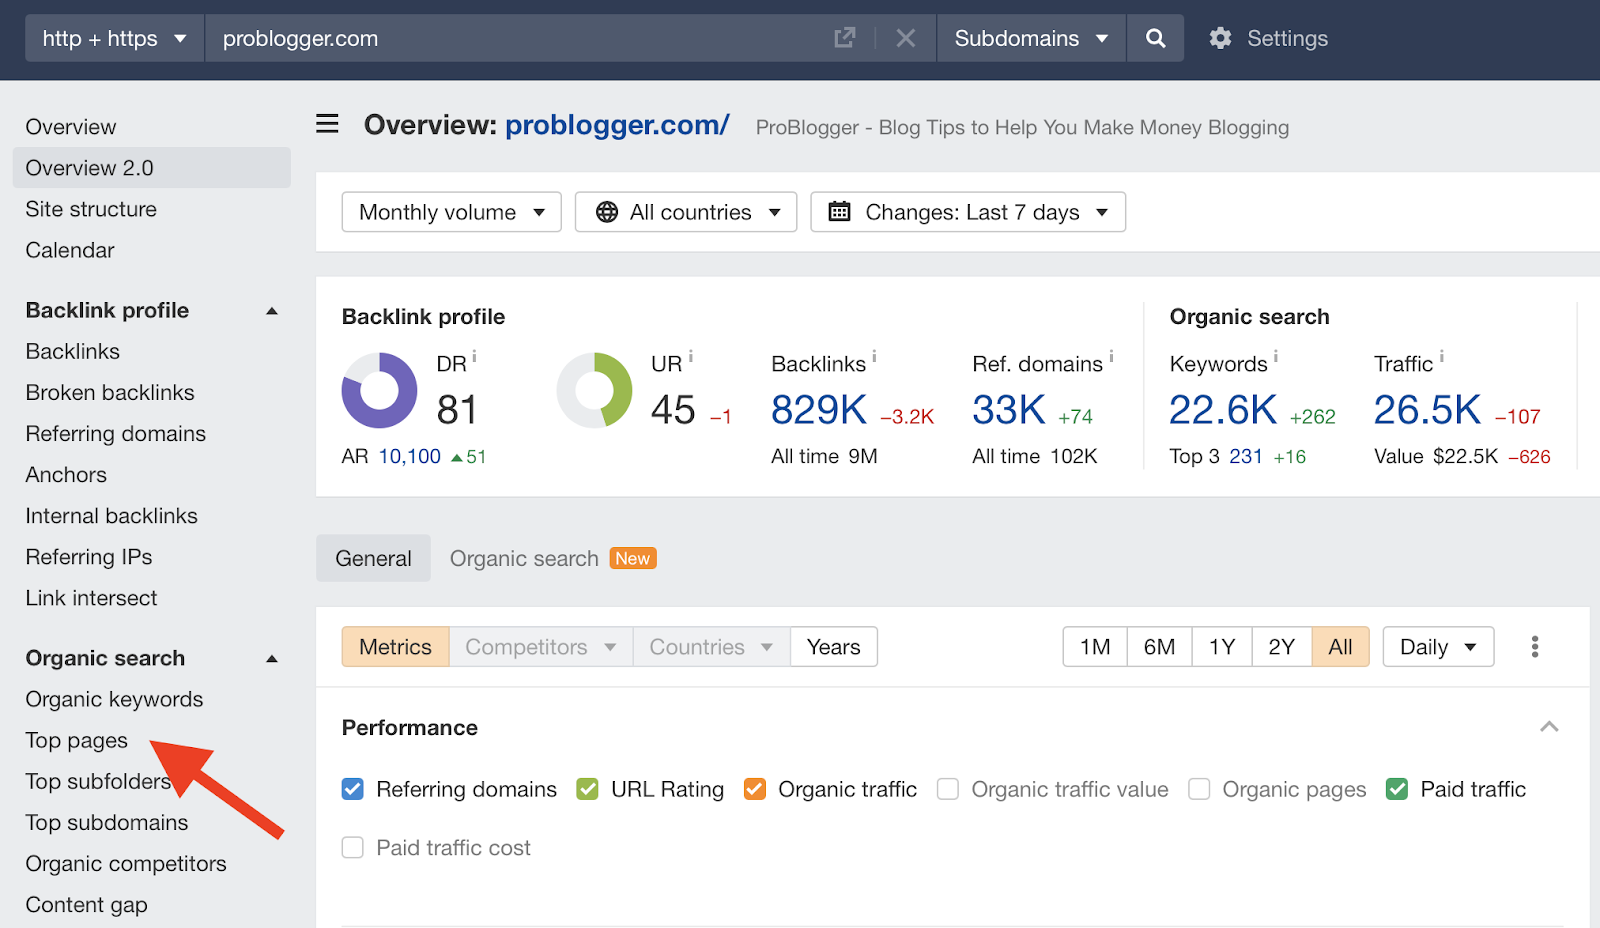Click the UR donut chart
This screenshot has width=1600, height=928.
(x=595, y=390)
